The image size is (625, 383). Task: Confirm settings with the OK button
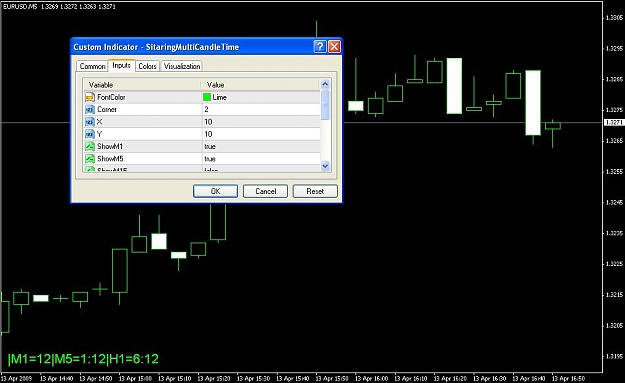click(x=215, y=191)
